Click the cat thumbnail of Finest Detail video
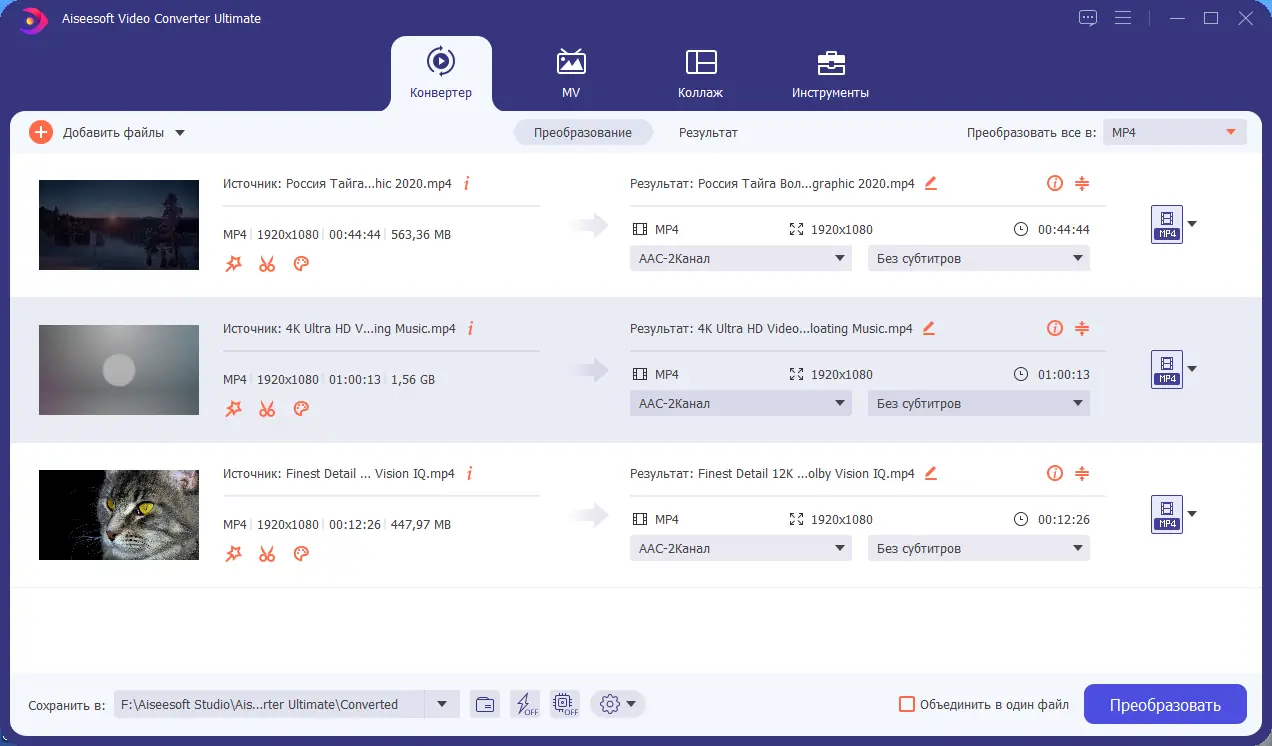1272x746 pixels. click(x=119, y=515)
